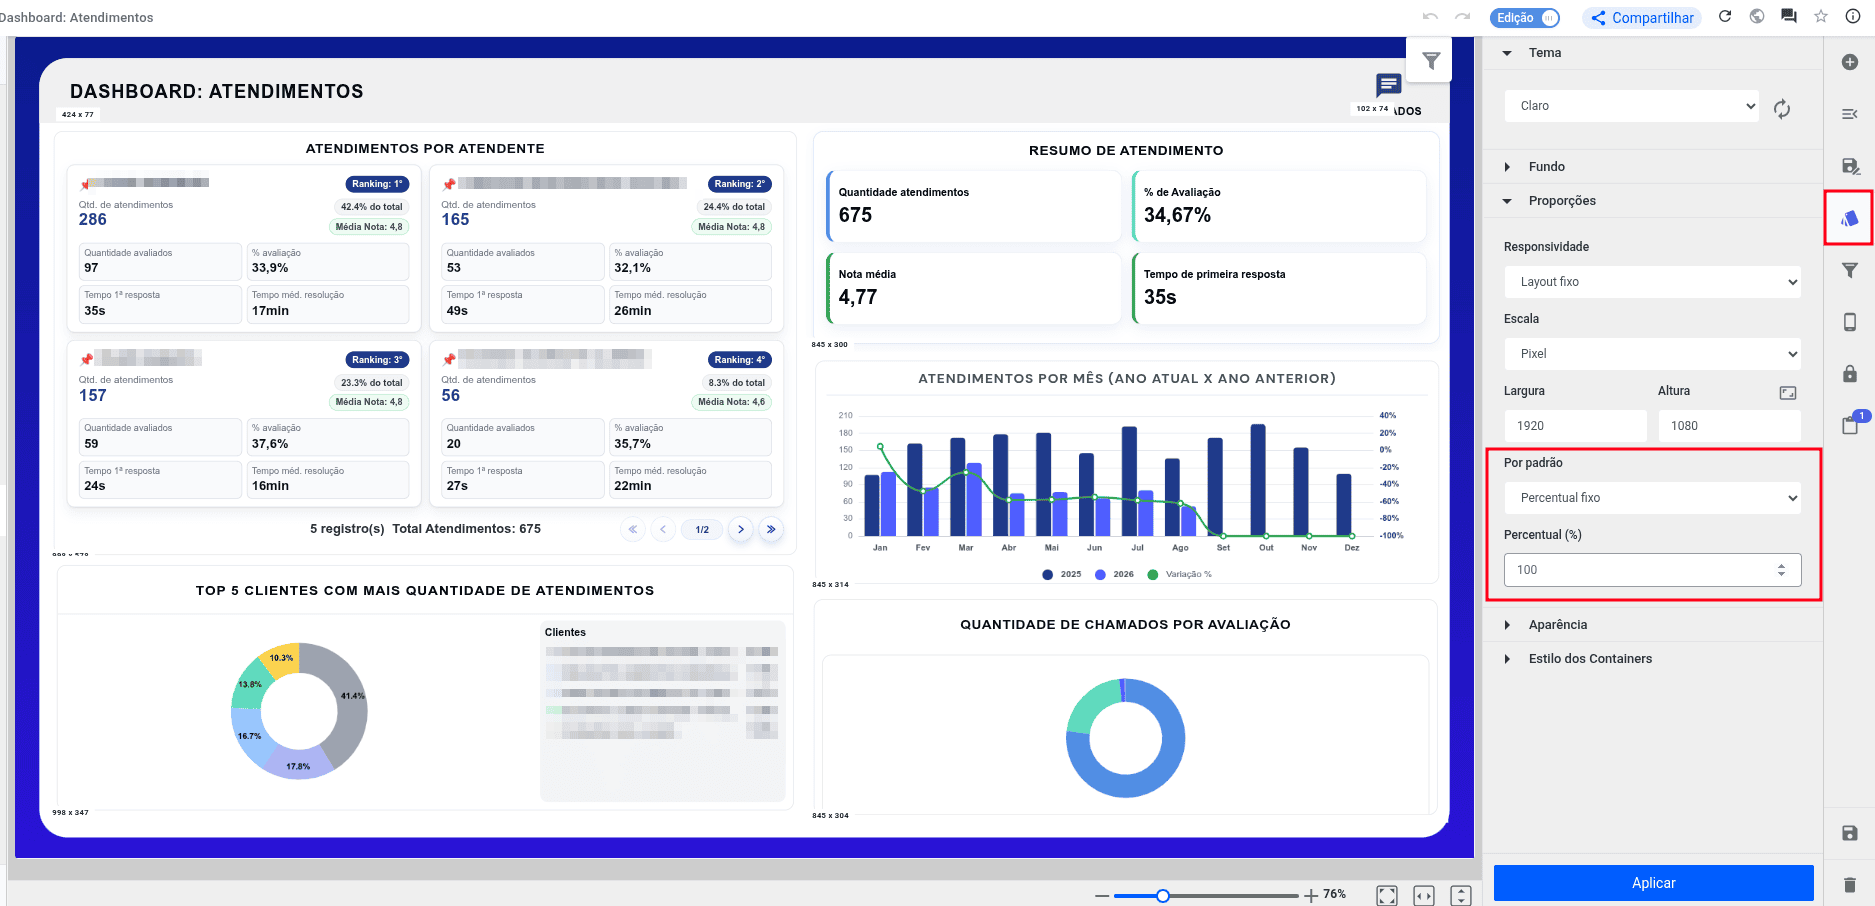This screenshot has width=1875, height=906.
Task: Click the Largura input field with 1920
Action: coord(1575,426)
